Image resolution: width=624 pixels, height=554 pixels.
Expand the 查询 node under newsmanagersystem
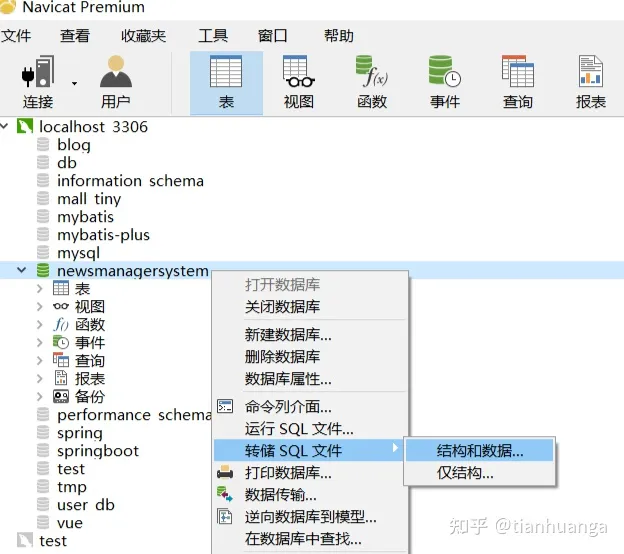point(39,361)
